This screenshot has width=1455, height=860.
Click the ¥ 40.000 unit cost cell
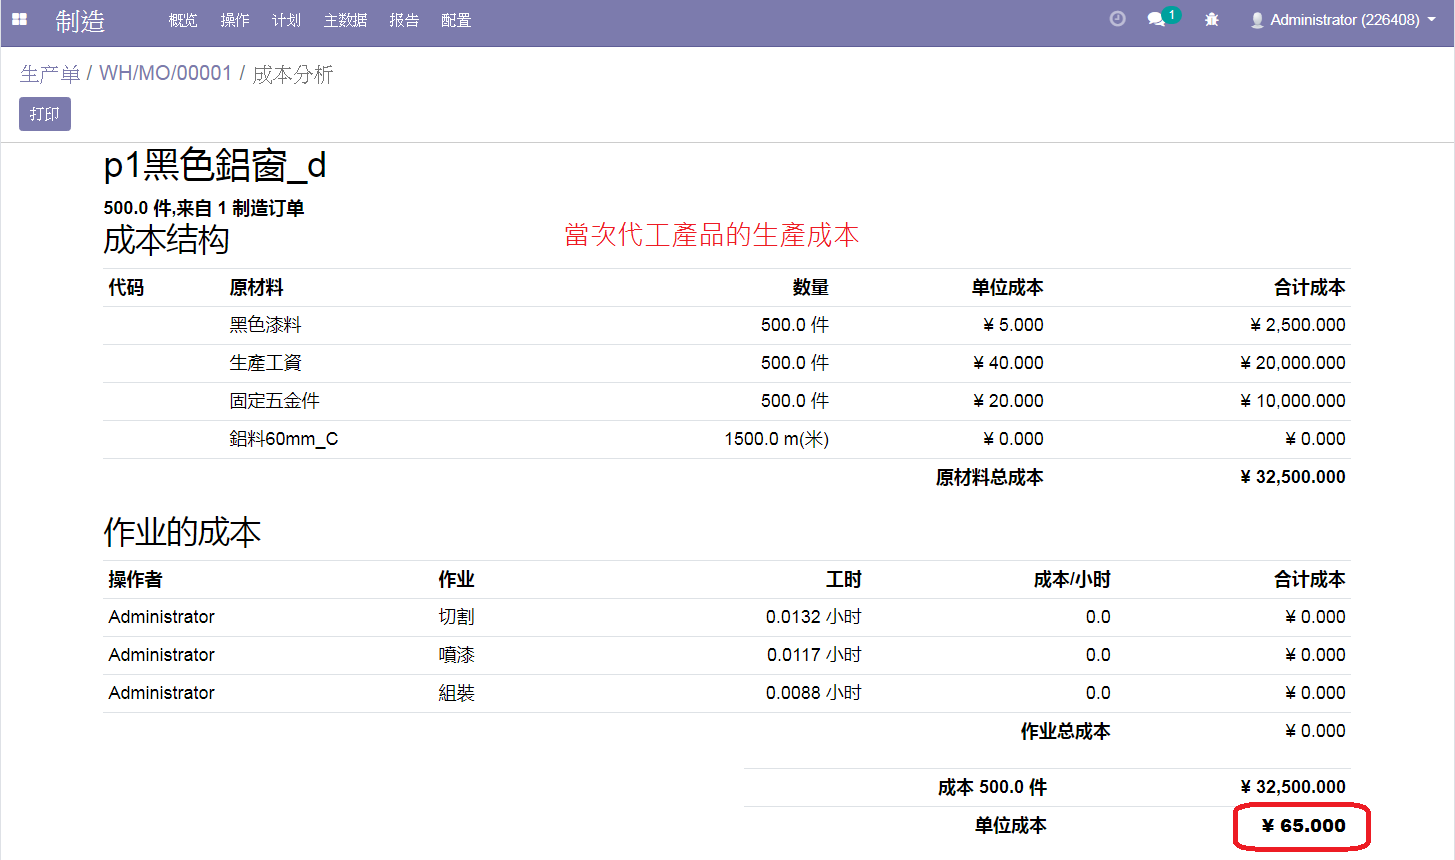[x=1008, y=363]
